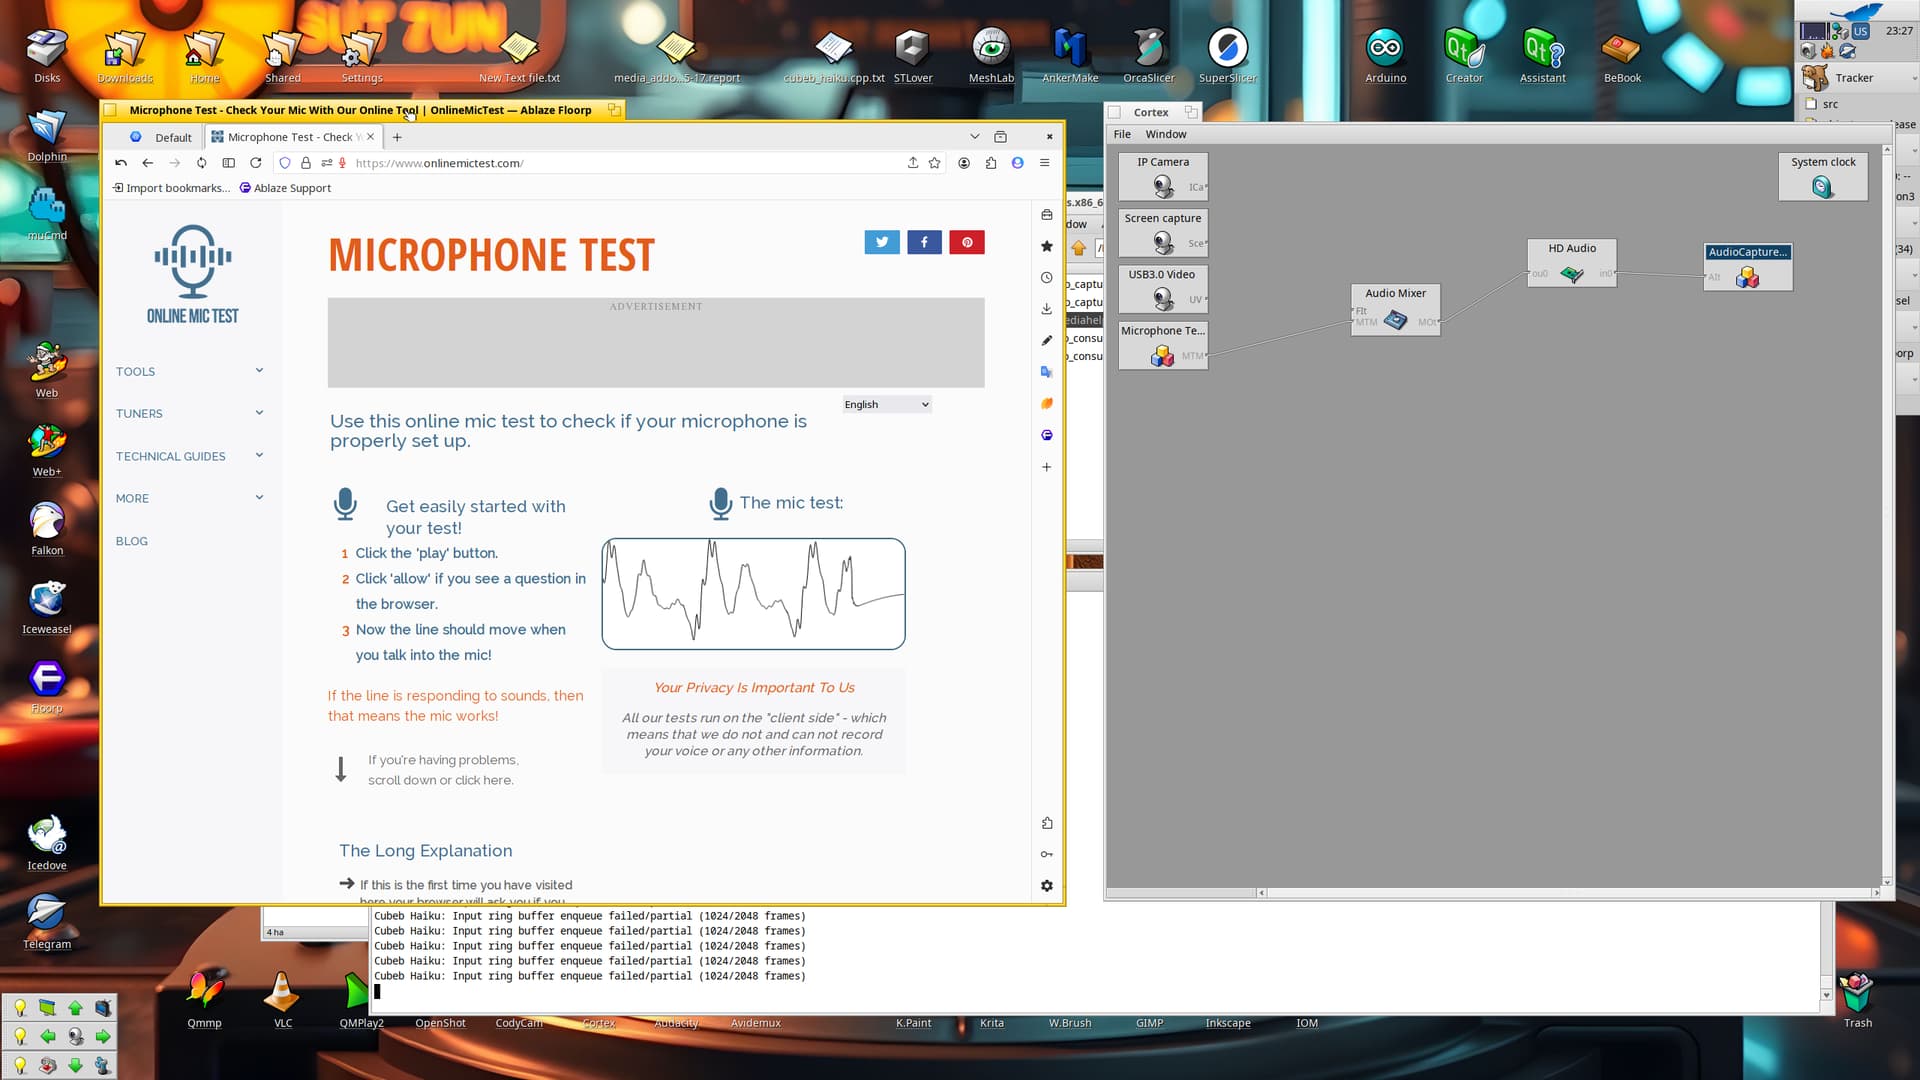This screenshot has width=1920, height=1080.
Task: Launch the Arduino desktop icon
Action: pos(1385,56)
